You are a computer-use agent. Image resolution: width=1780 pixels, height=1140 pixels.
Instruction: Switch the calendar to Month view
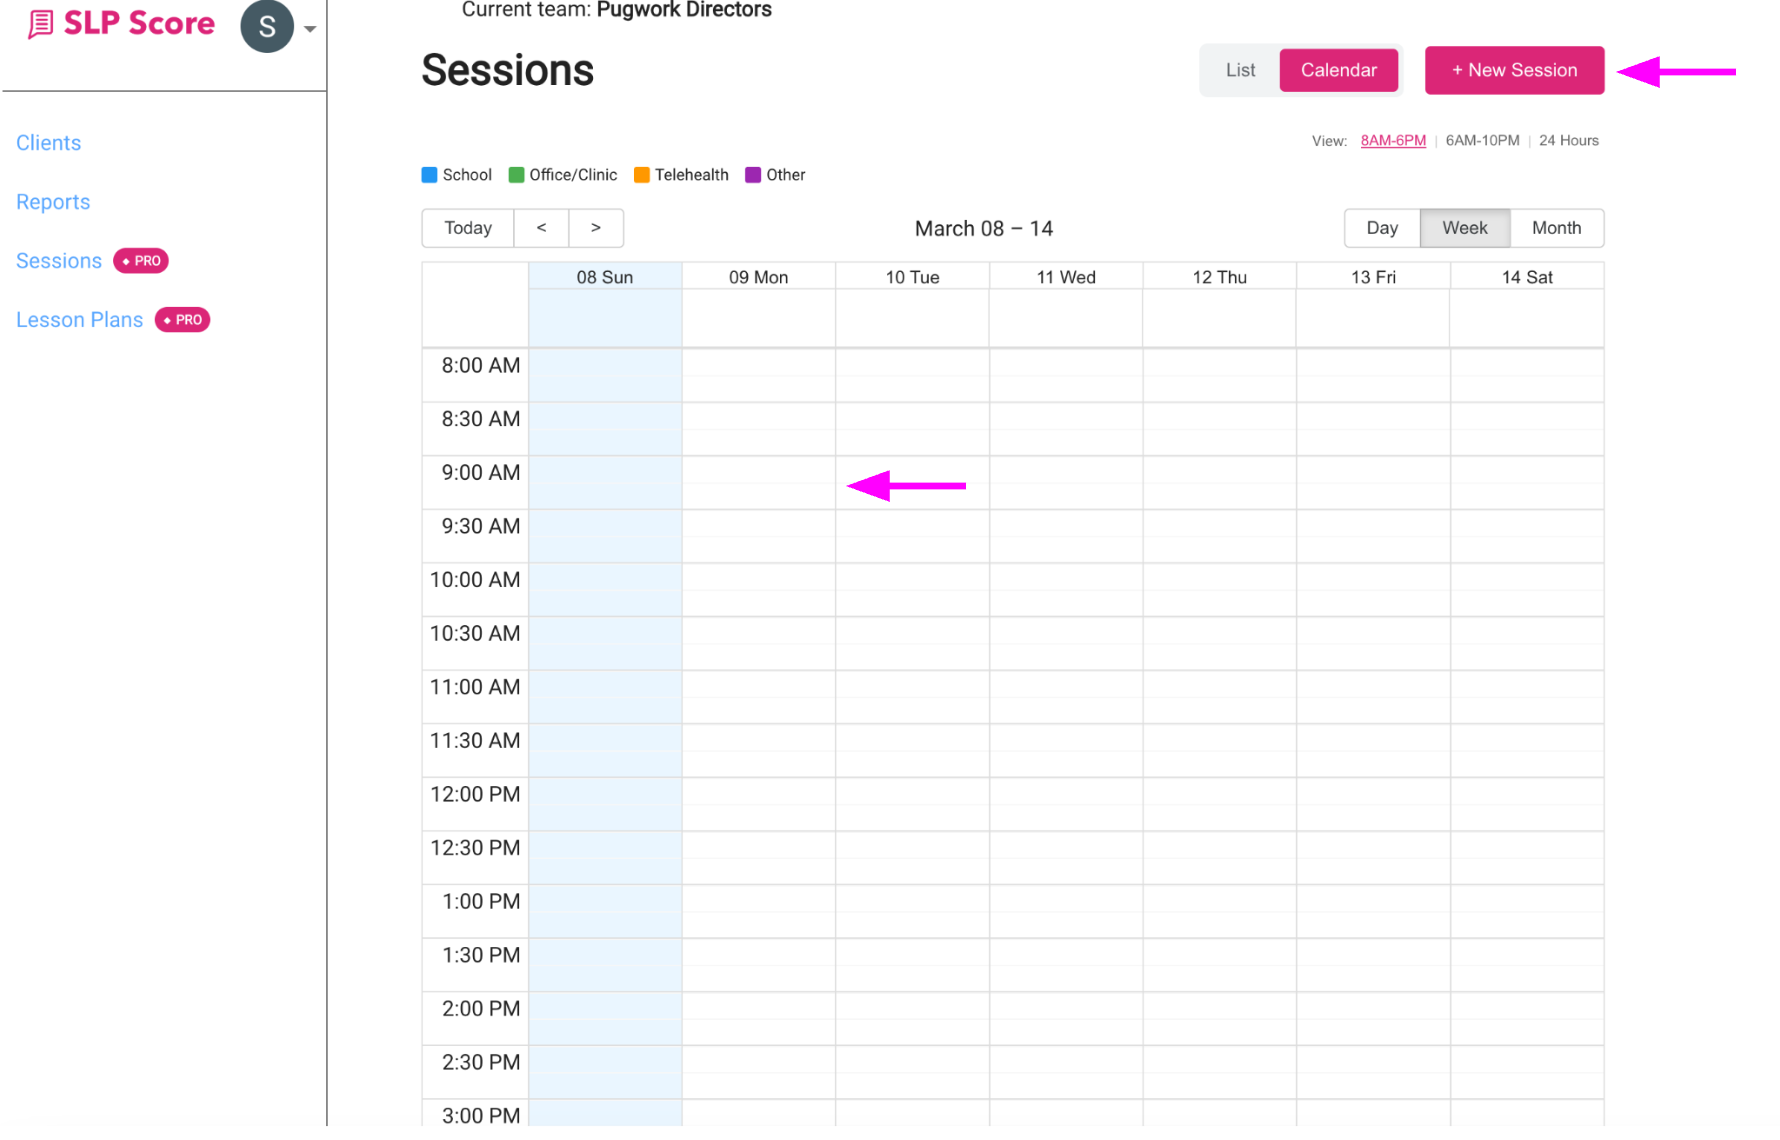1556,228
